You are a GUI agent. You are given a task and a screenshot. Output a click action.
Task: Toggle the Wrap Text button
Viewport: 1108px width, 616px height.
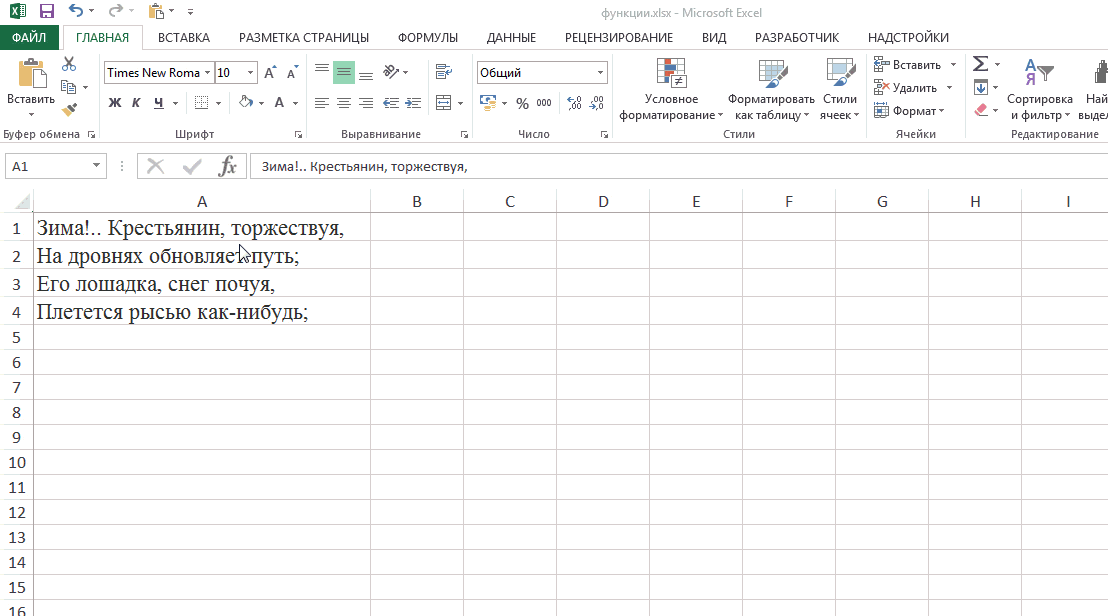coord(444,72)
